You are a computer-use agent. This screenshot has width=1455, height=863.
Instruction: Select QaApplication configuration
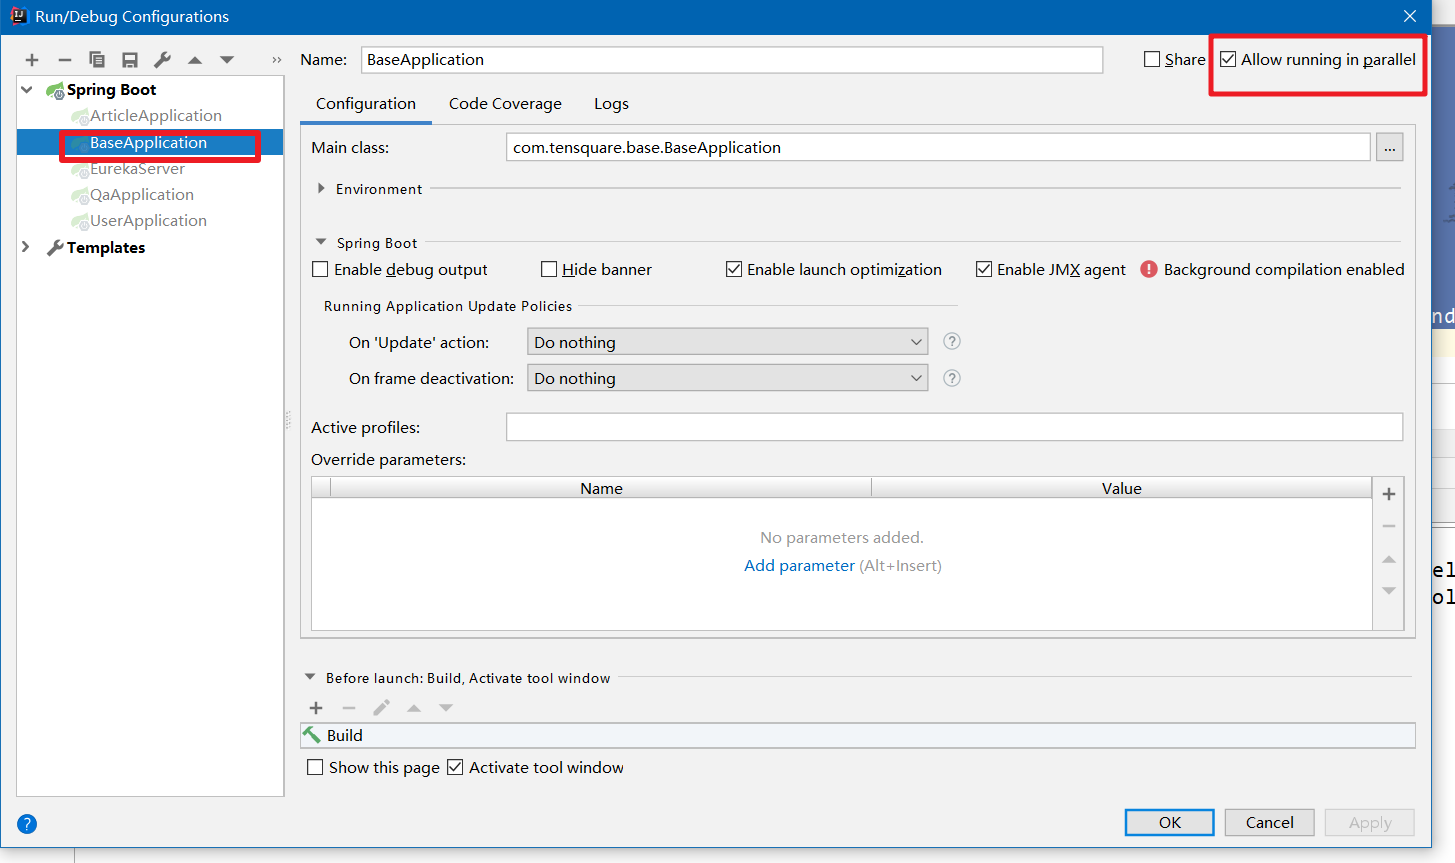(142, 195)
